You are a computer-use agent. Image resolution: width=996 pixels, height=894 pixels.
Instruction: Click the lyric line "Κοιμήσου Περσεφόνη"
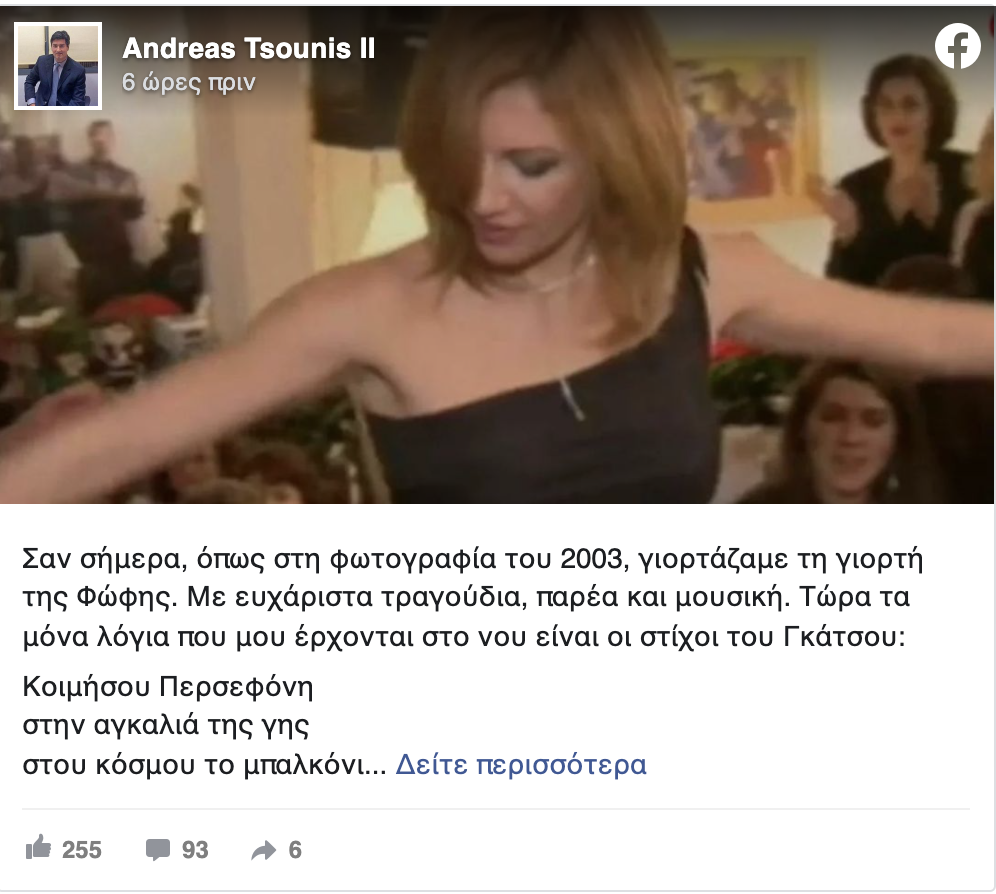pyautogui.click(x=168, y=687)
